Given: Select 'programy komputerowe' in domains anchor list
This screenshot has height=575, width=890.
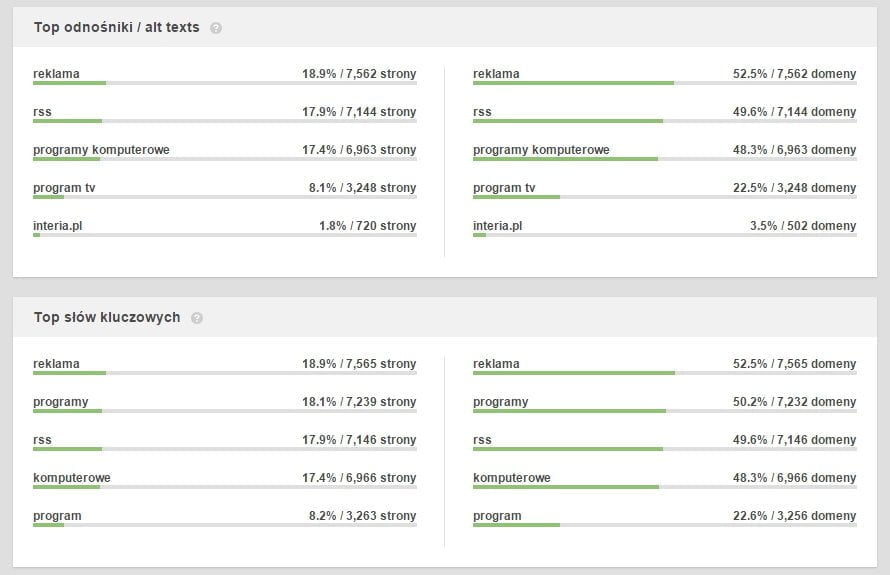Looking at the screenshot, I should tap(541, 150).
